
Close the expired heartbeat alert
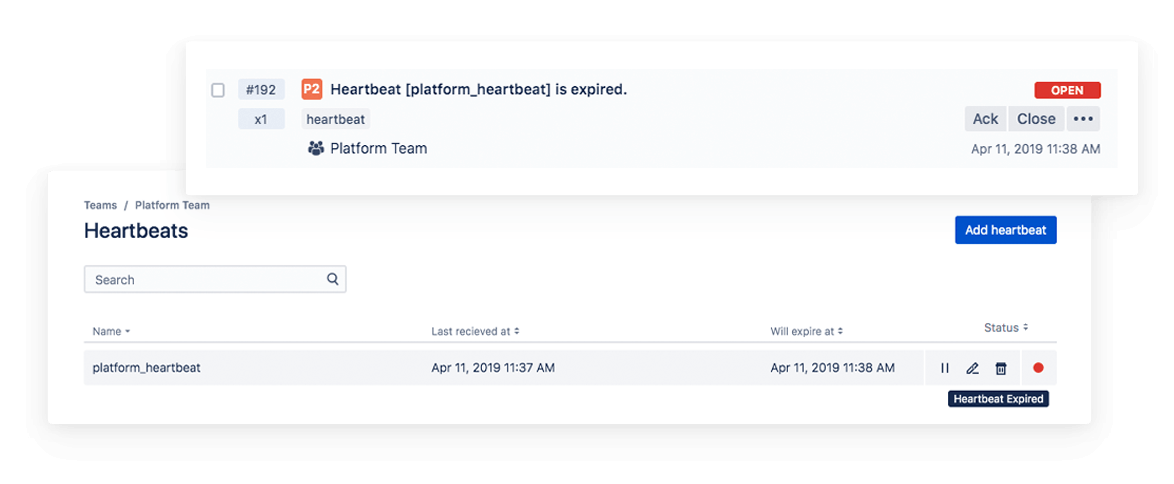pyautogui.click(x=1036, y=119)
